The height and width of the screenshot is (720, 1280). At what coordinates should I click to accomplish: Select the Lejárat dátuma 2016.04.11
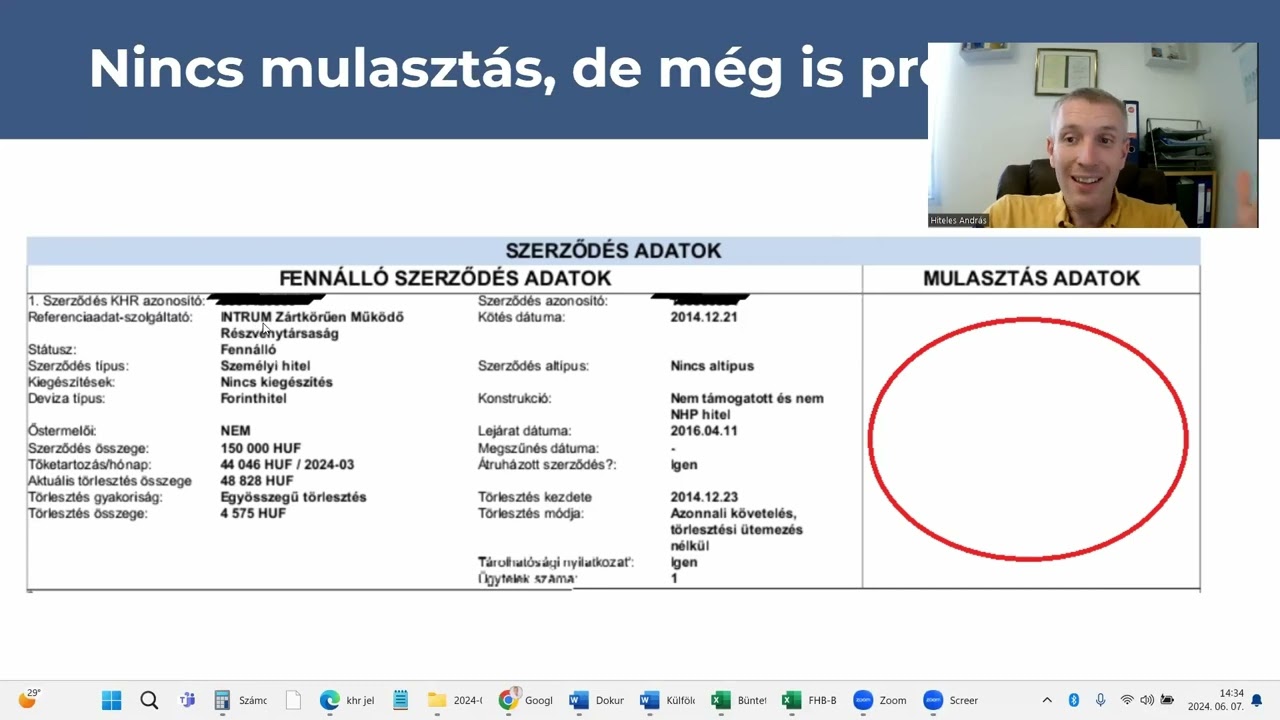tap(704, 431)
